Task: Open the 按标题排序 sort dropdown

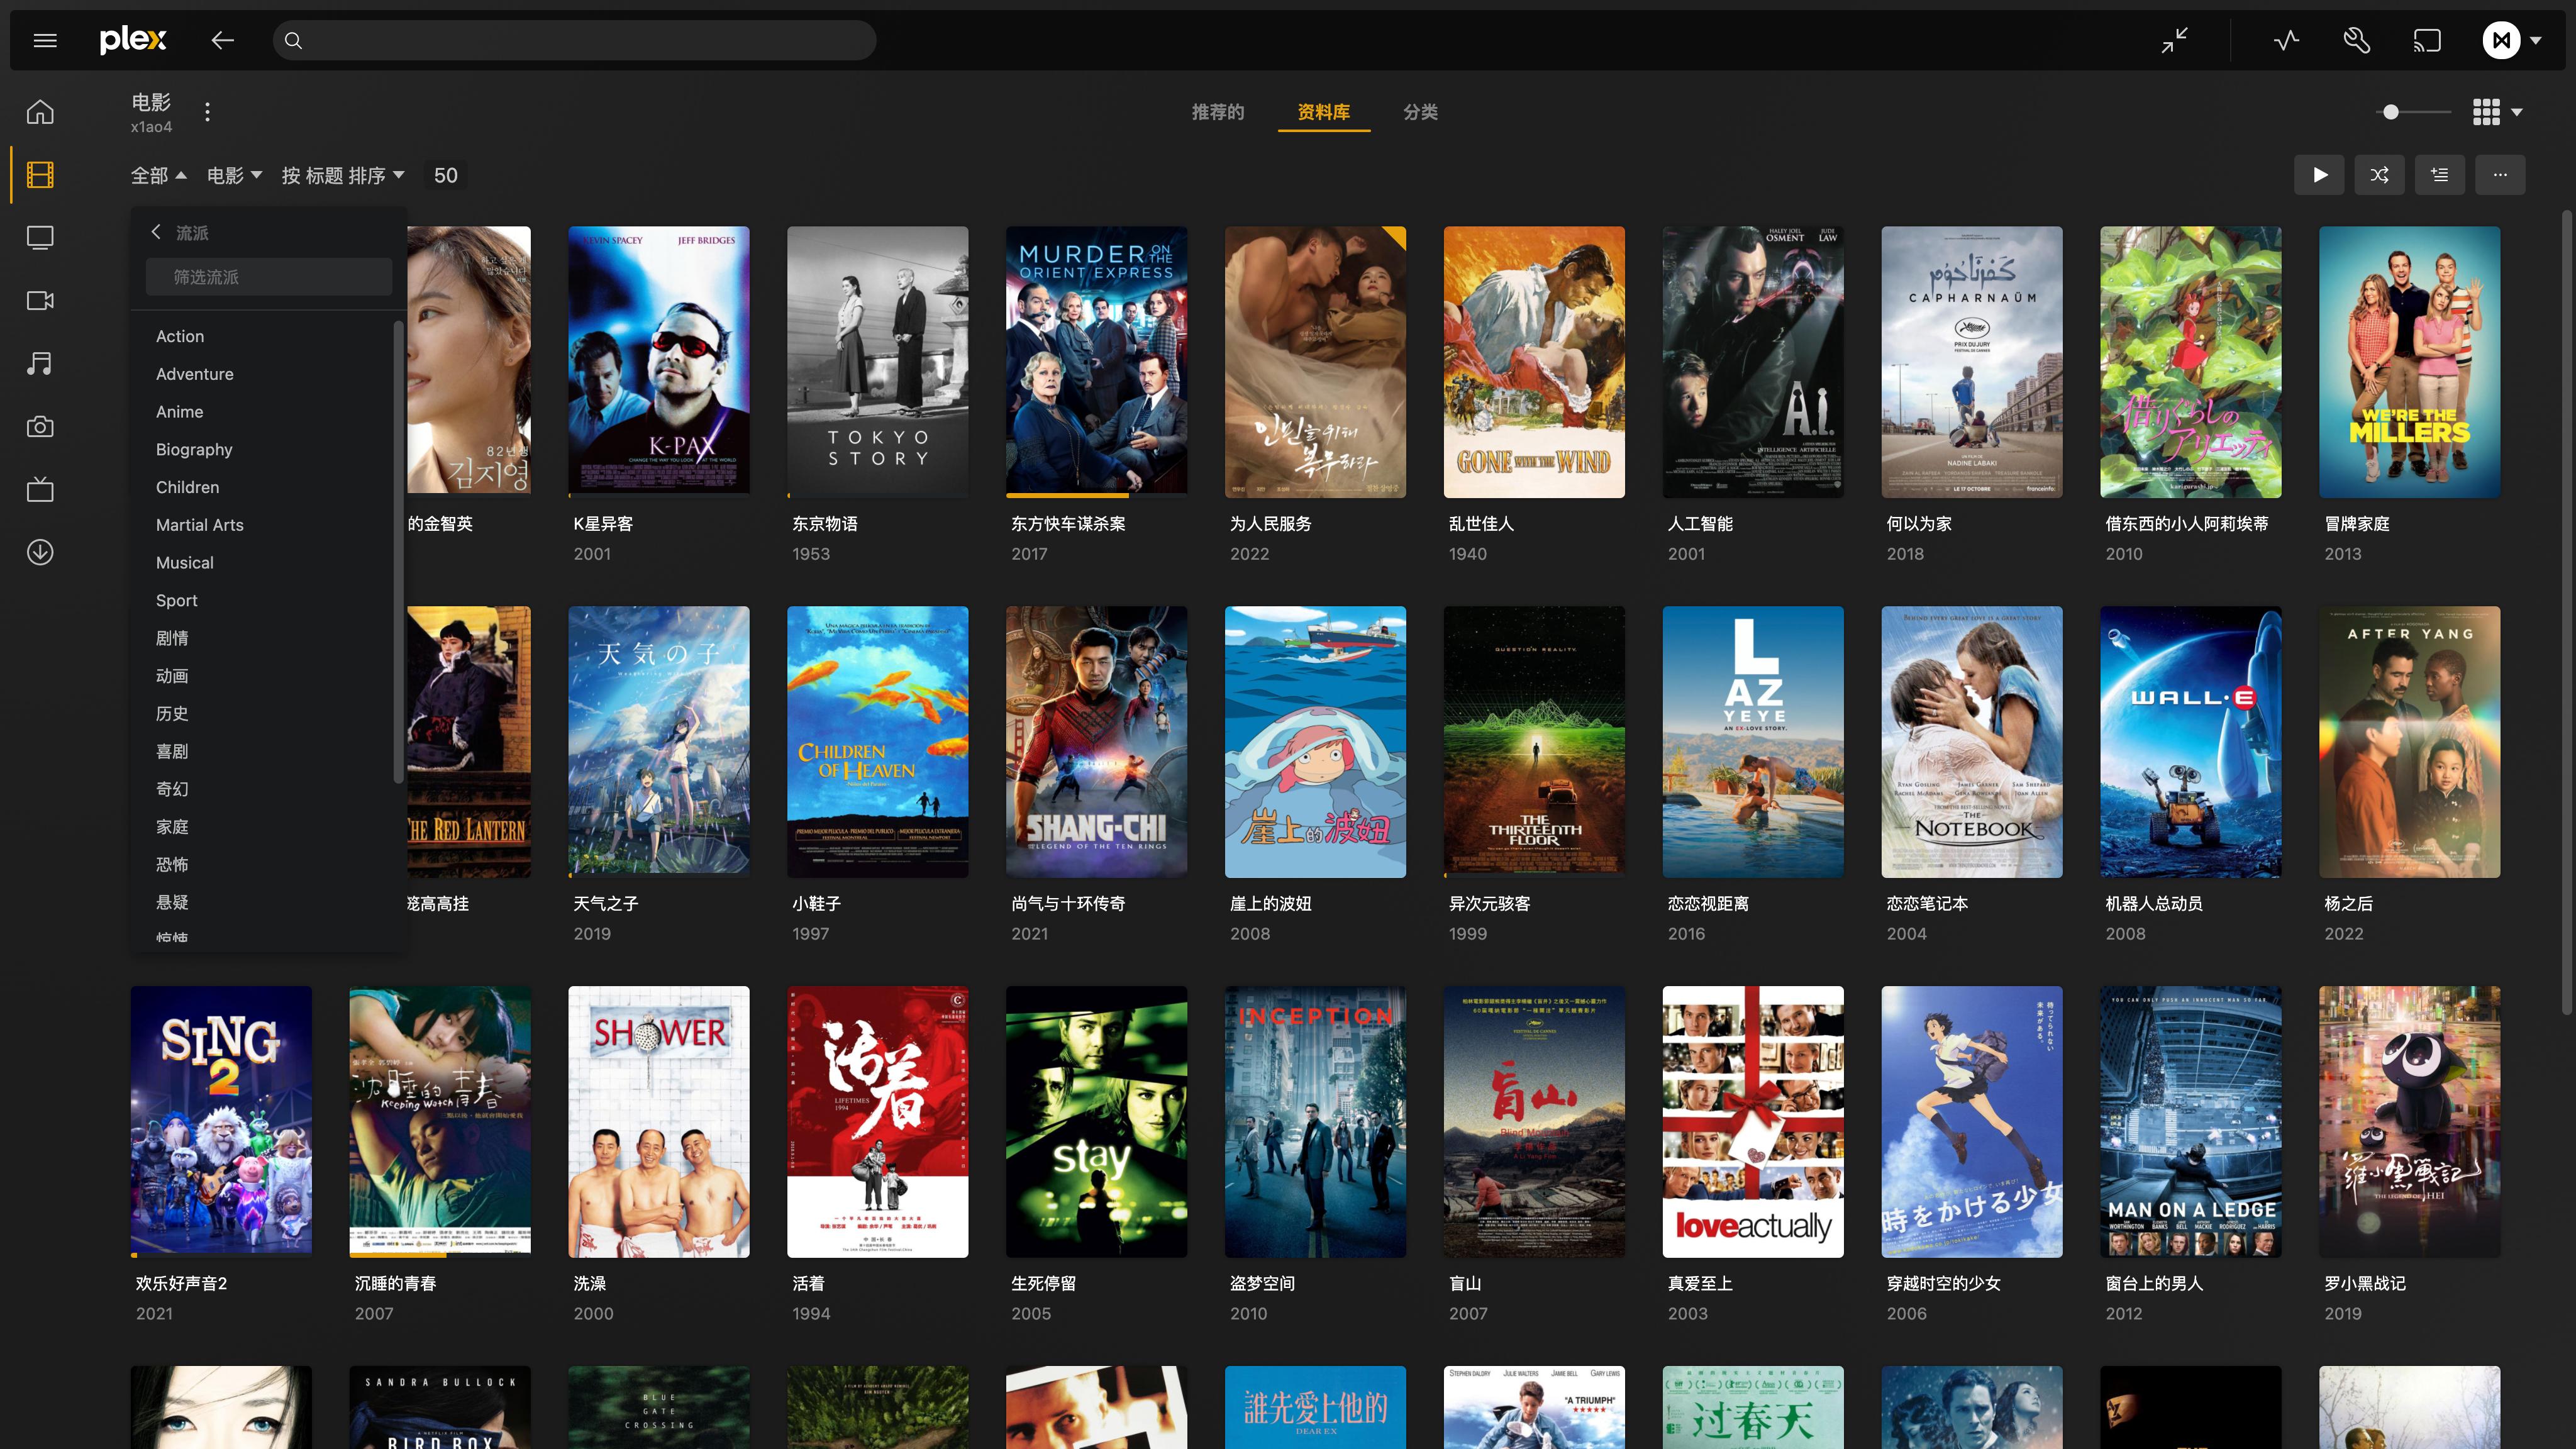Action: click(x=342, y=176)
